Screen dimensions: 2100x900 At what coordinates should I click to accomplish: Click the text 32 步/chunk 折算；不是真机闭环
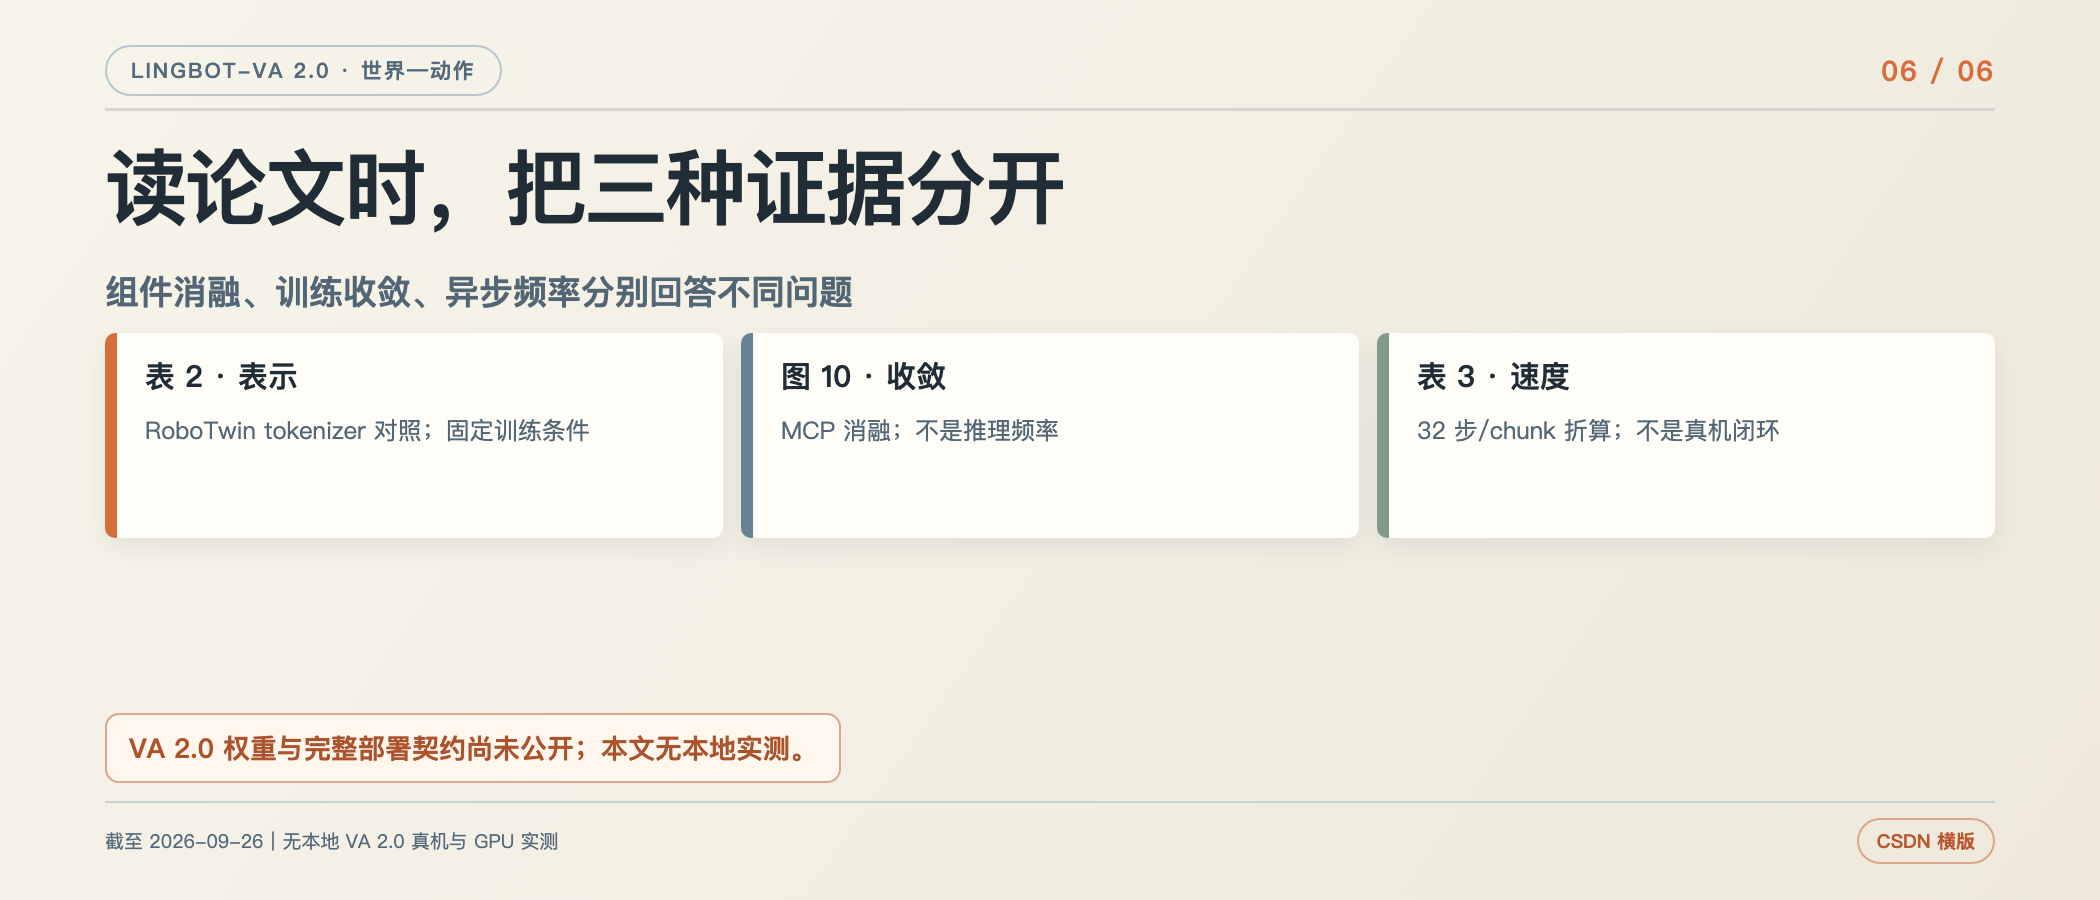pos(1598,431)
